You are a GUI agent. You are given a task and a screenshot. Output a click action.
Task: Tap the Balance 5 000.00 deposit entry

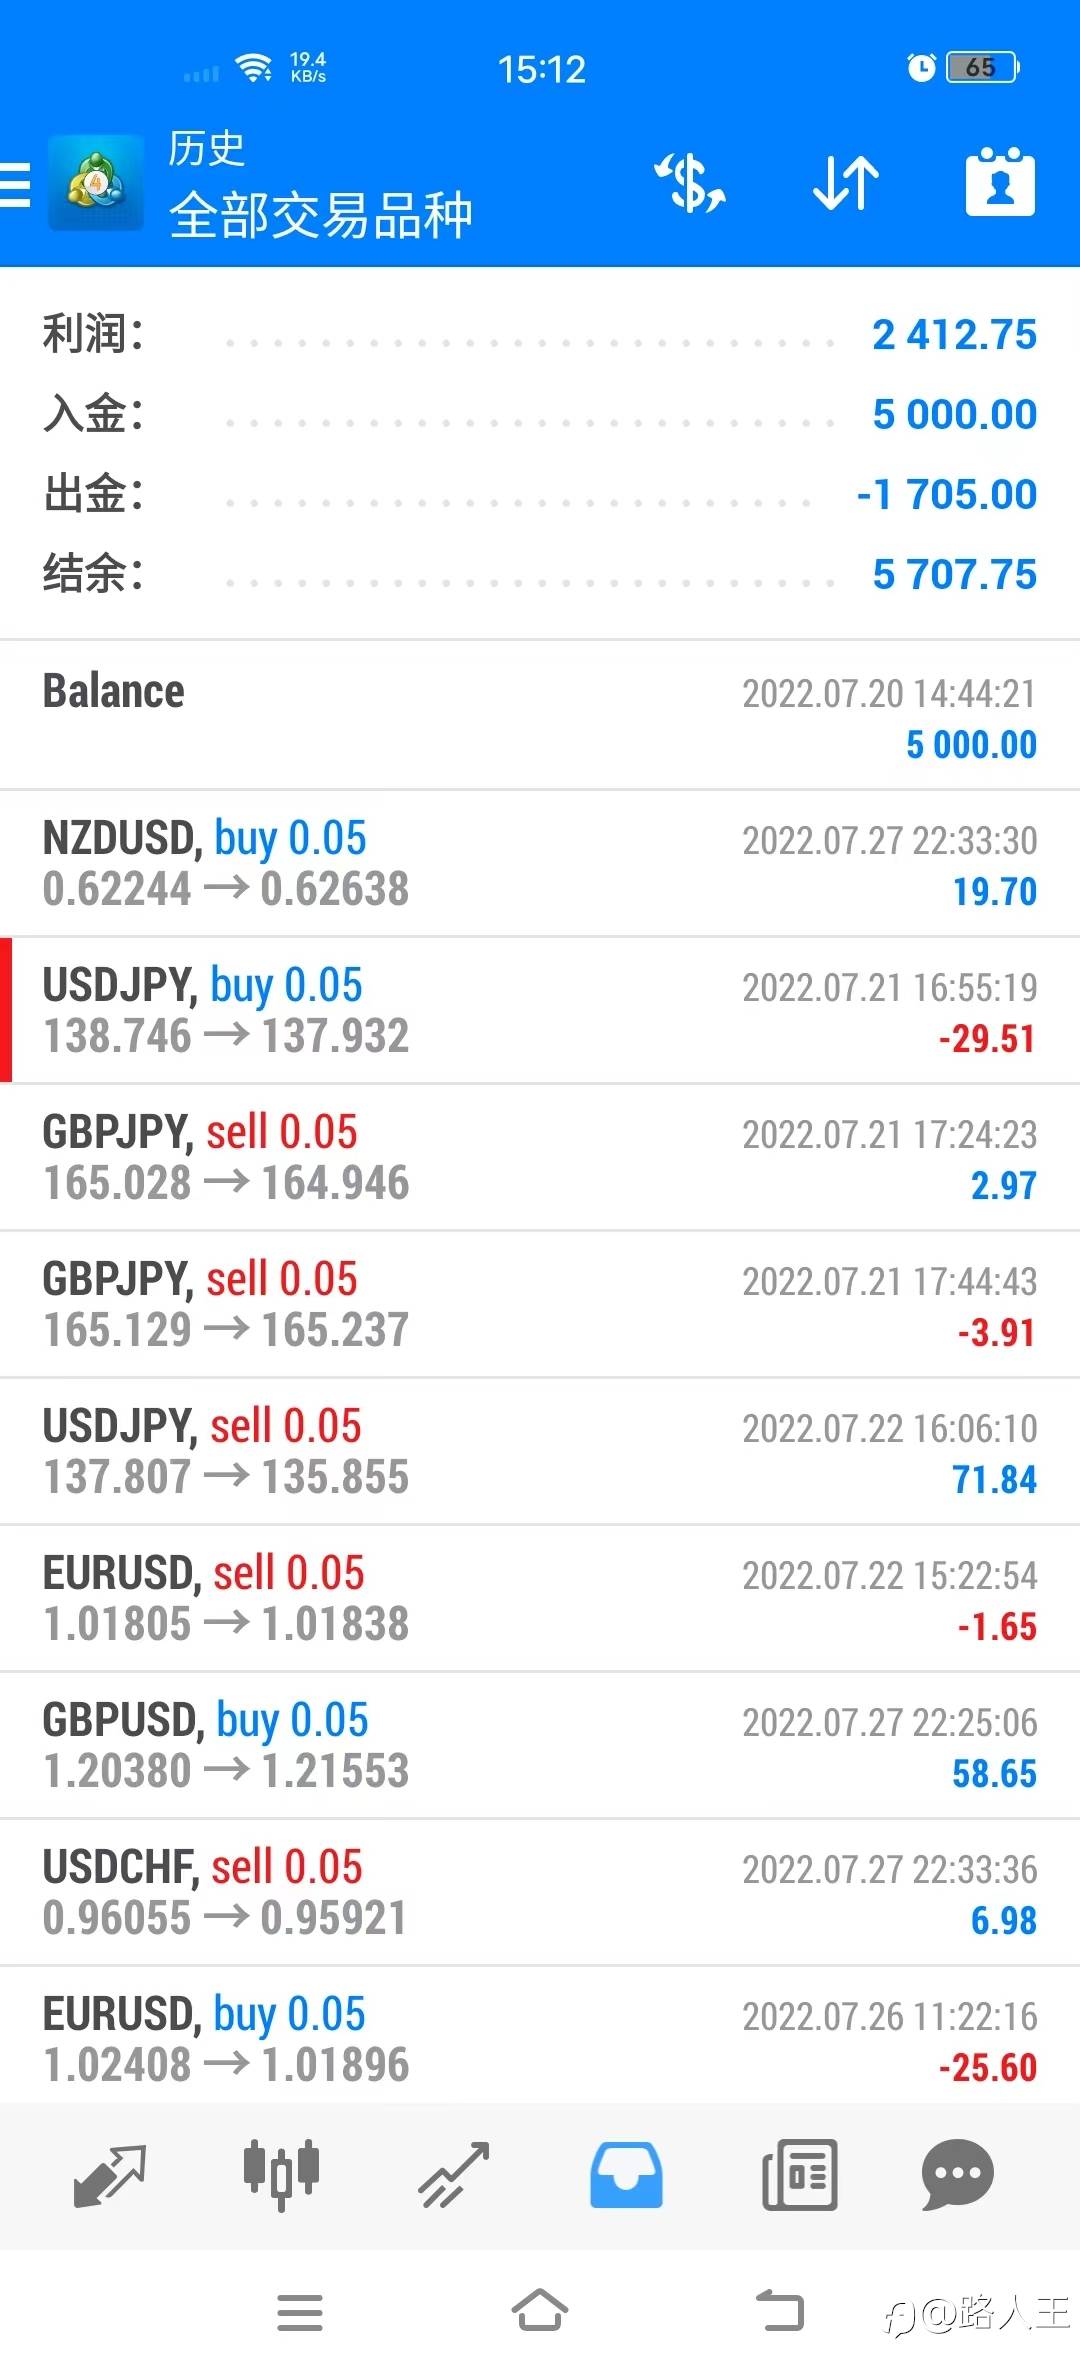click(540, 716)
